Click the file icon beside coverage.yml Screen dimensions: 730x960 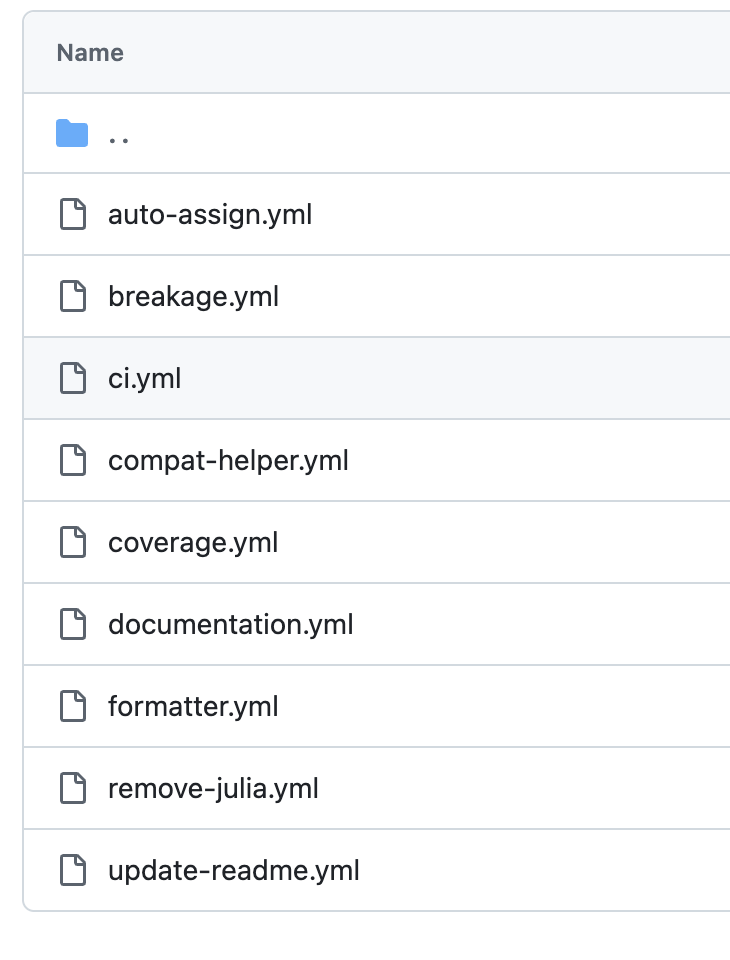72,542
